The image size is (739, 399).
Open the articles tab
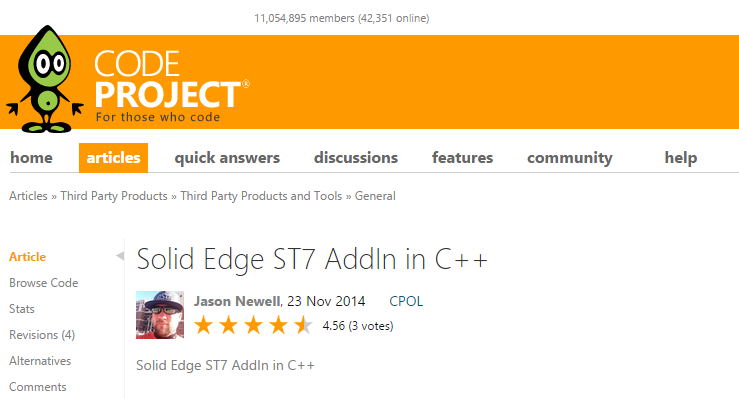pyautogui.click(x=114, y=158)
